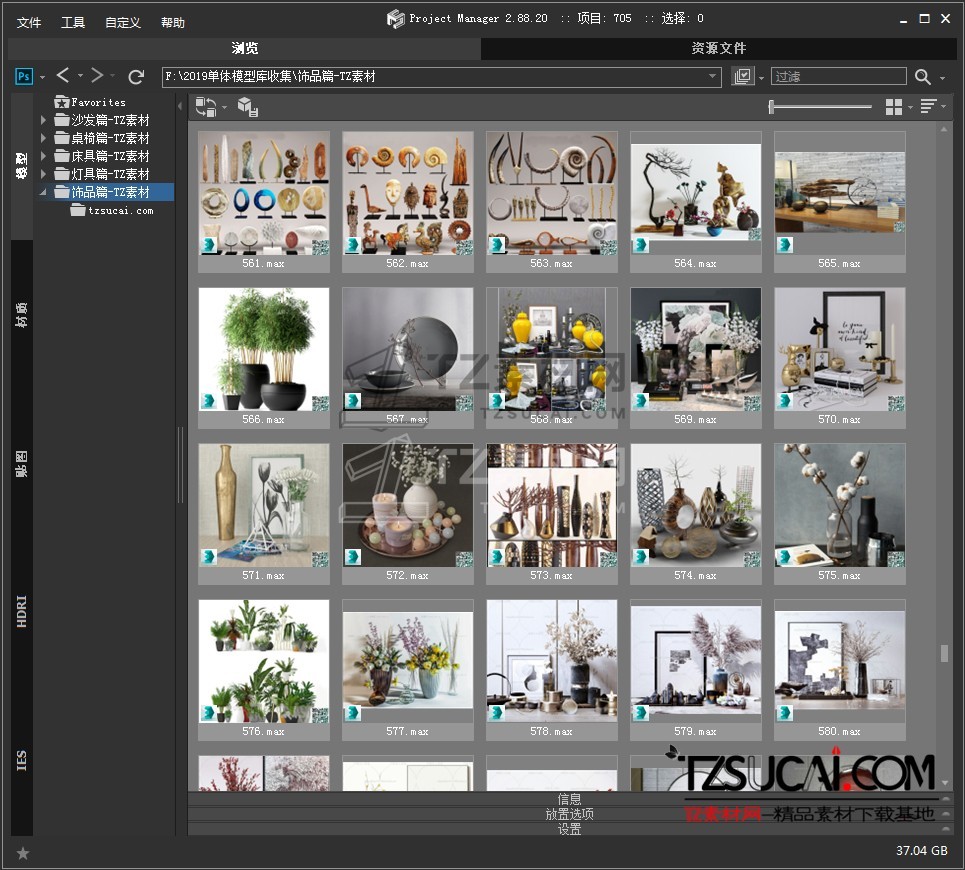Click the favorites star in status bar

23,853
